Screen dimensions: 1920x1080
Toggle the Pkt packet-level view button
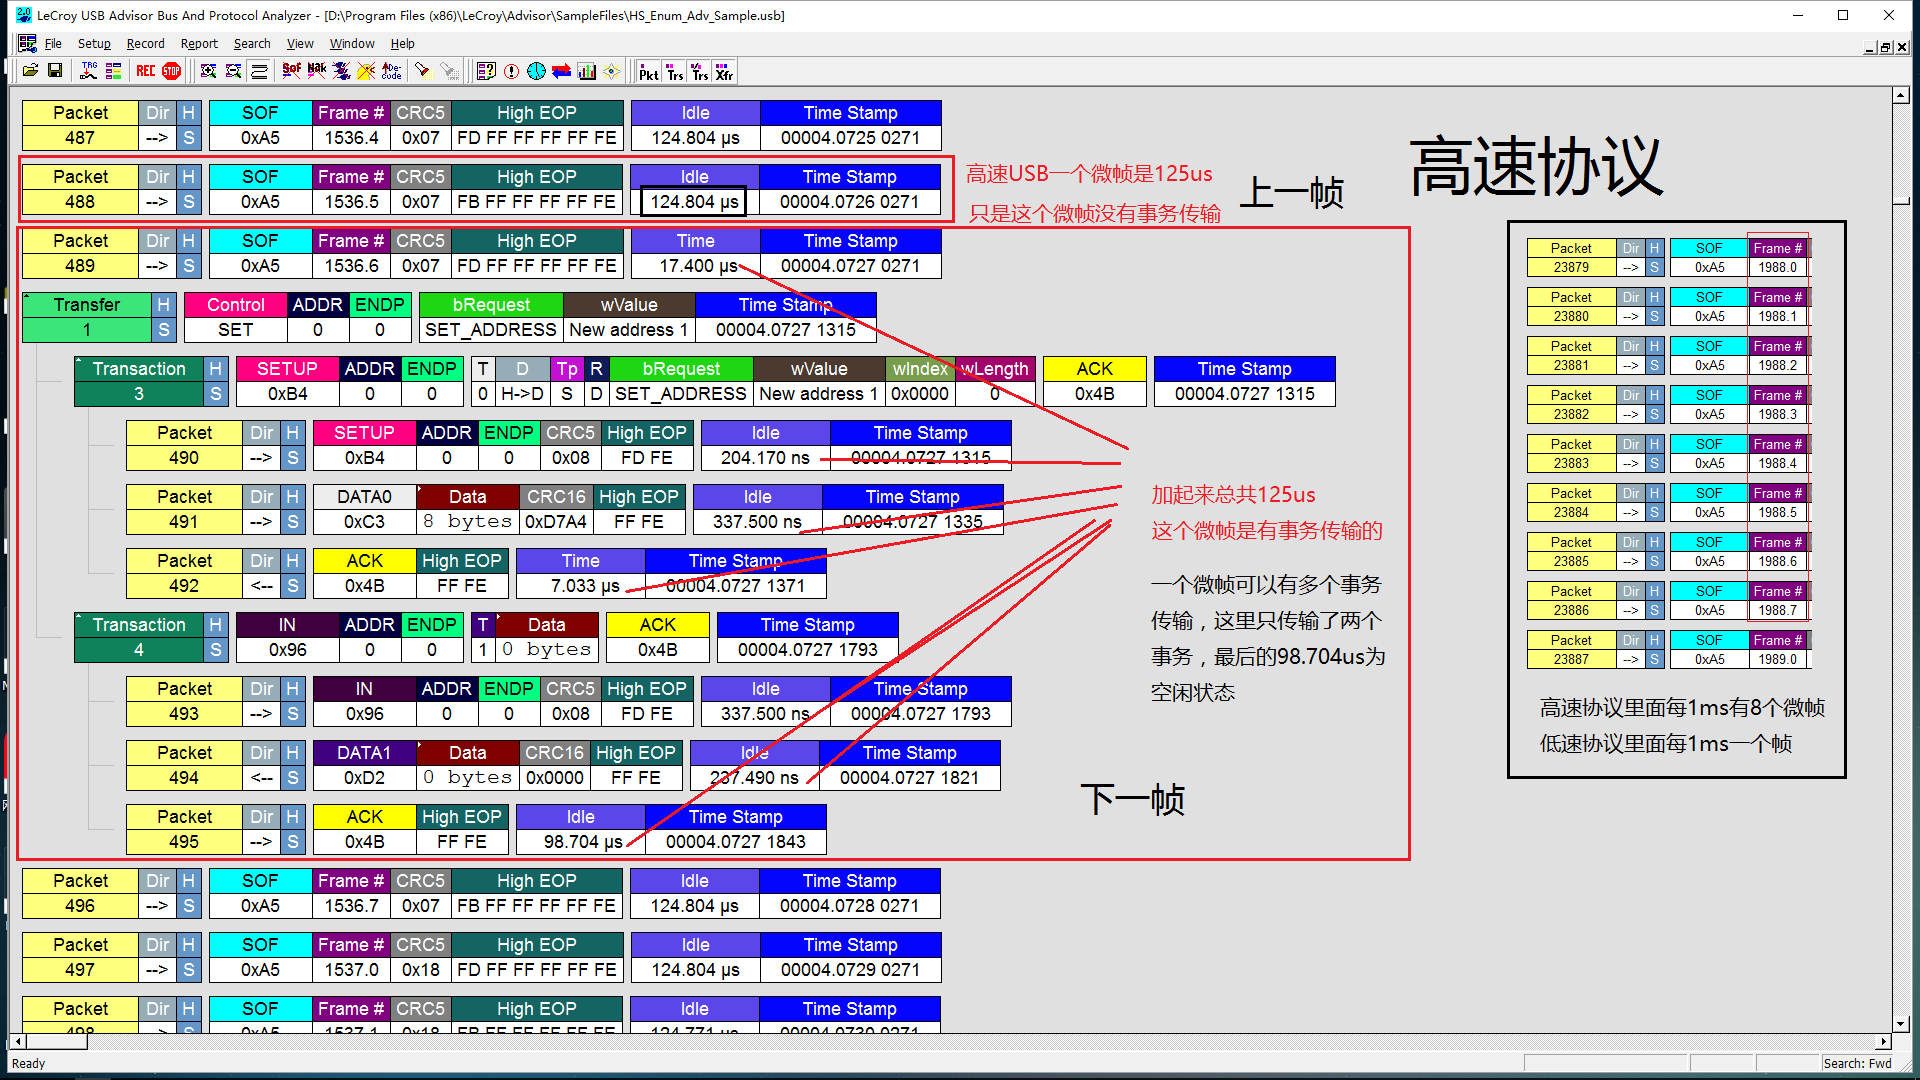[648, 71]
